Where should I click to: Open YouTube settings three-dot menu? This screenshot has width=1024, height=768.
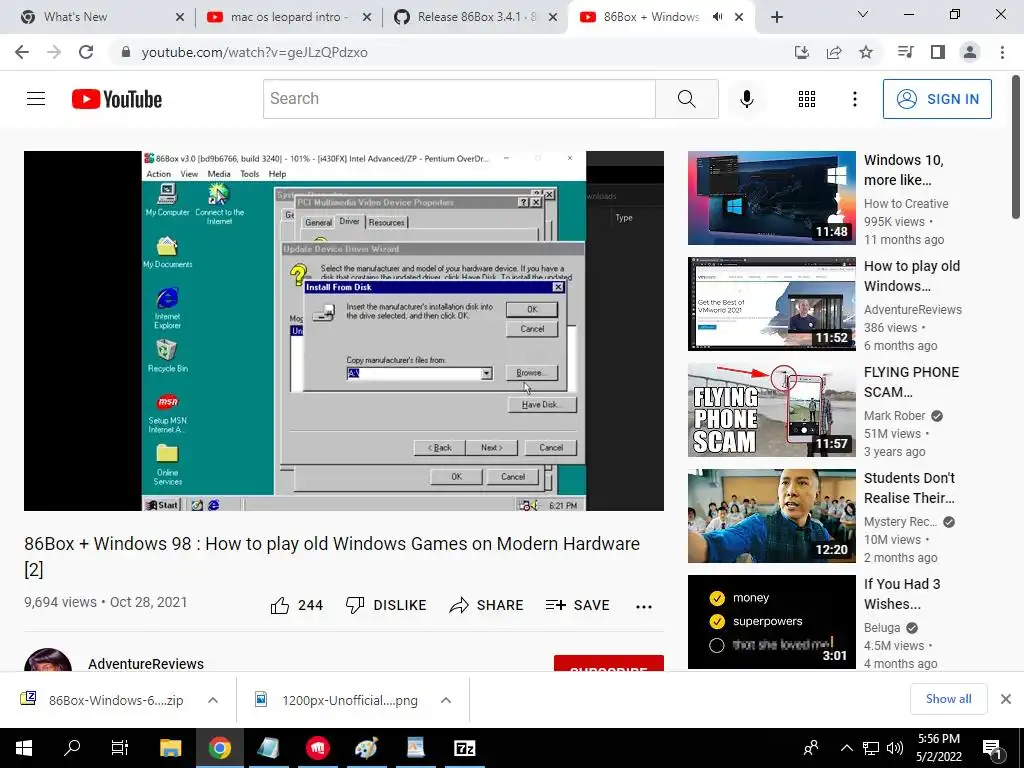coord(854,99)
